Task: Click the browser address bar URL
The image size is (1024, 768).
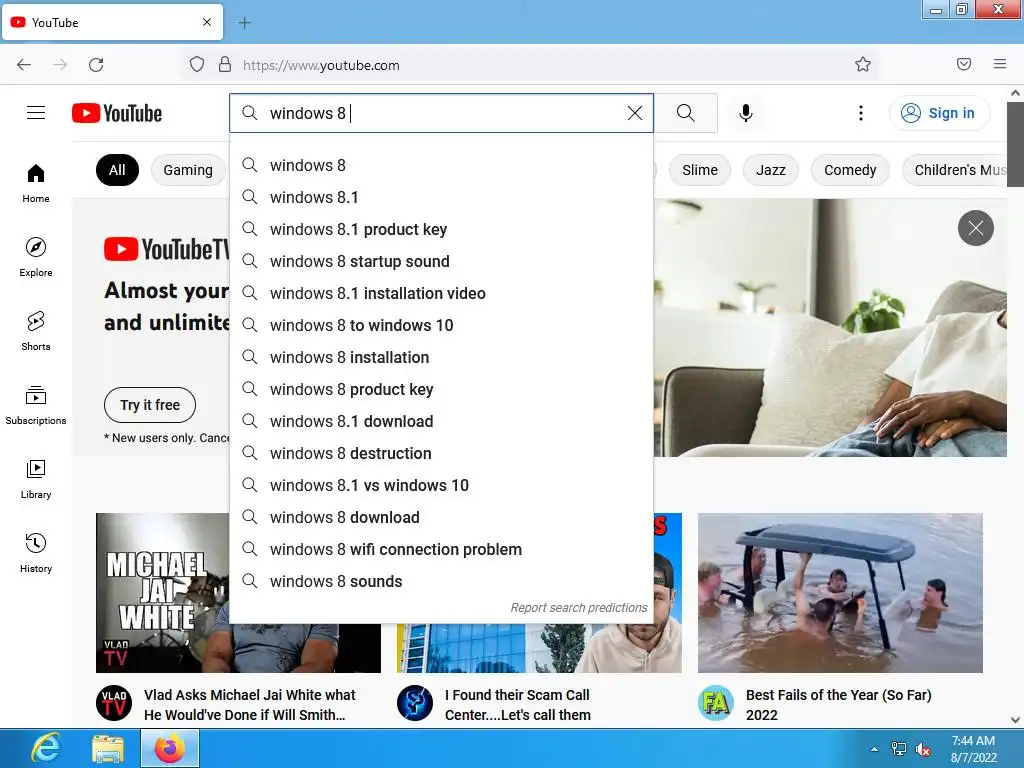Action: pos(321,65)
